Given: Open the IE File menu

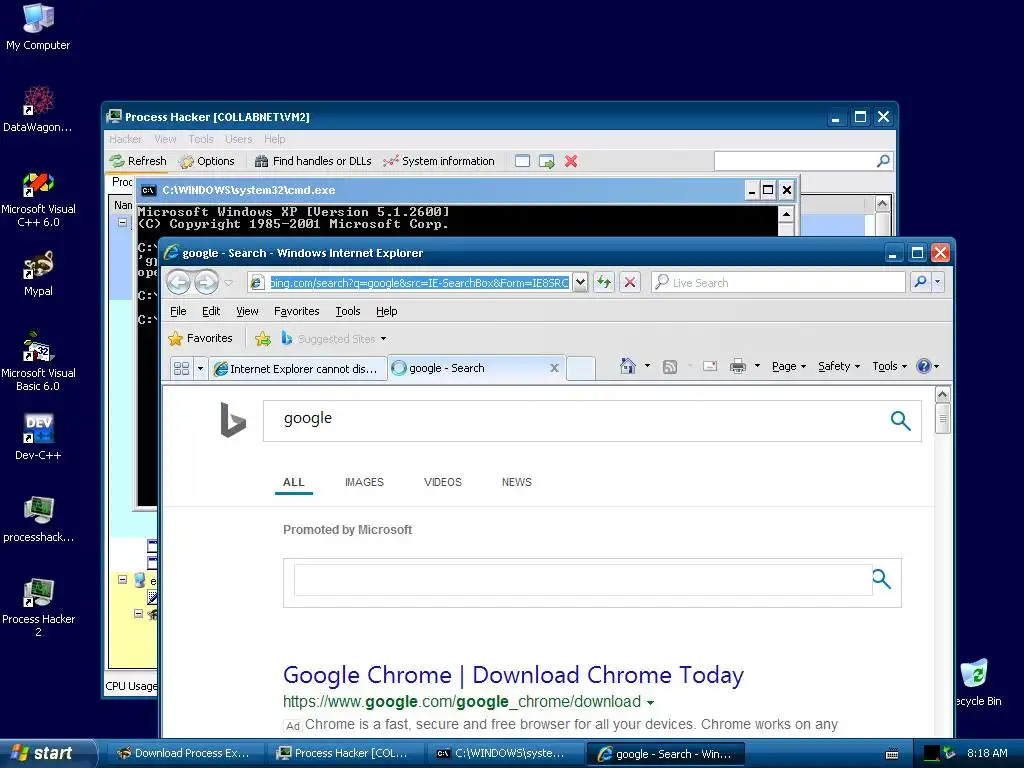Looking at the screenshot, I should tap(178, 312).
